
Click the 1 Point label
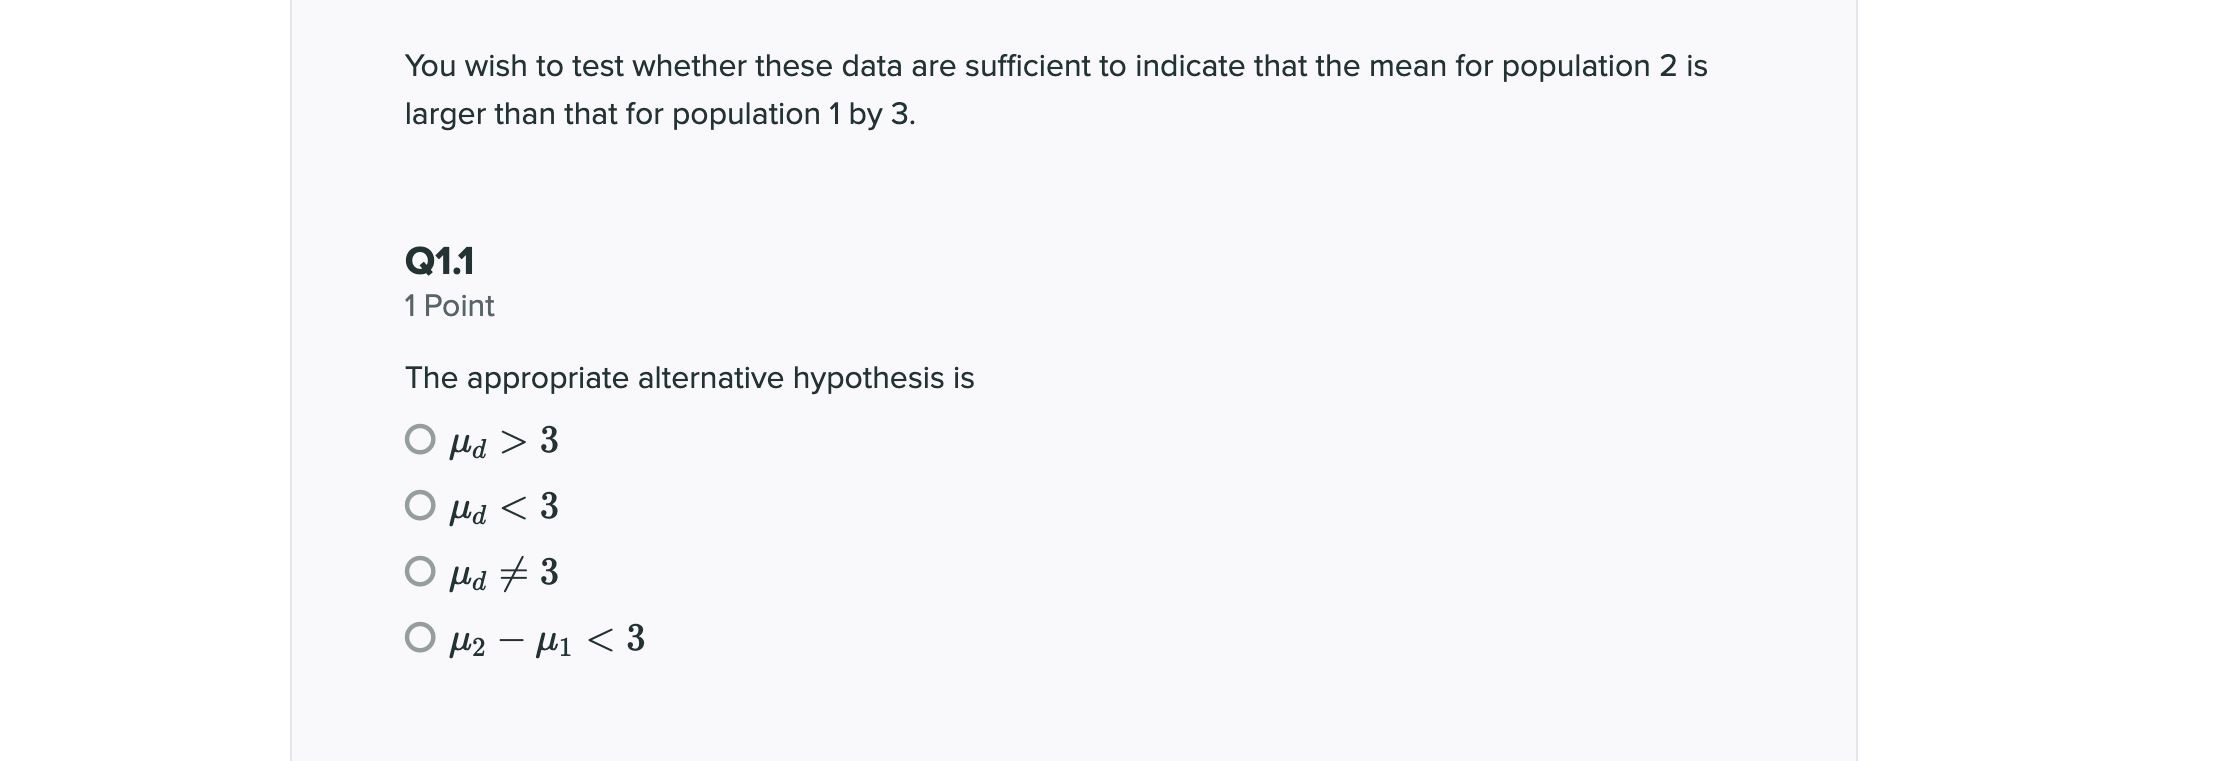(448, 306)
